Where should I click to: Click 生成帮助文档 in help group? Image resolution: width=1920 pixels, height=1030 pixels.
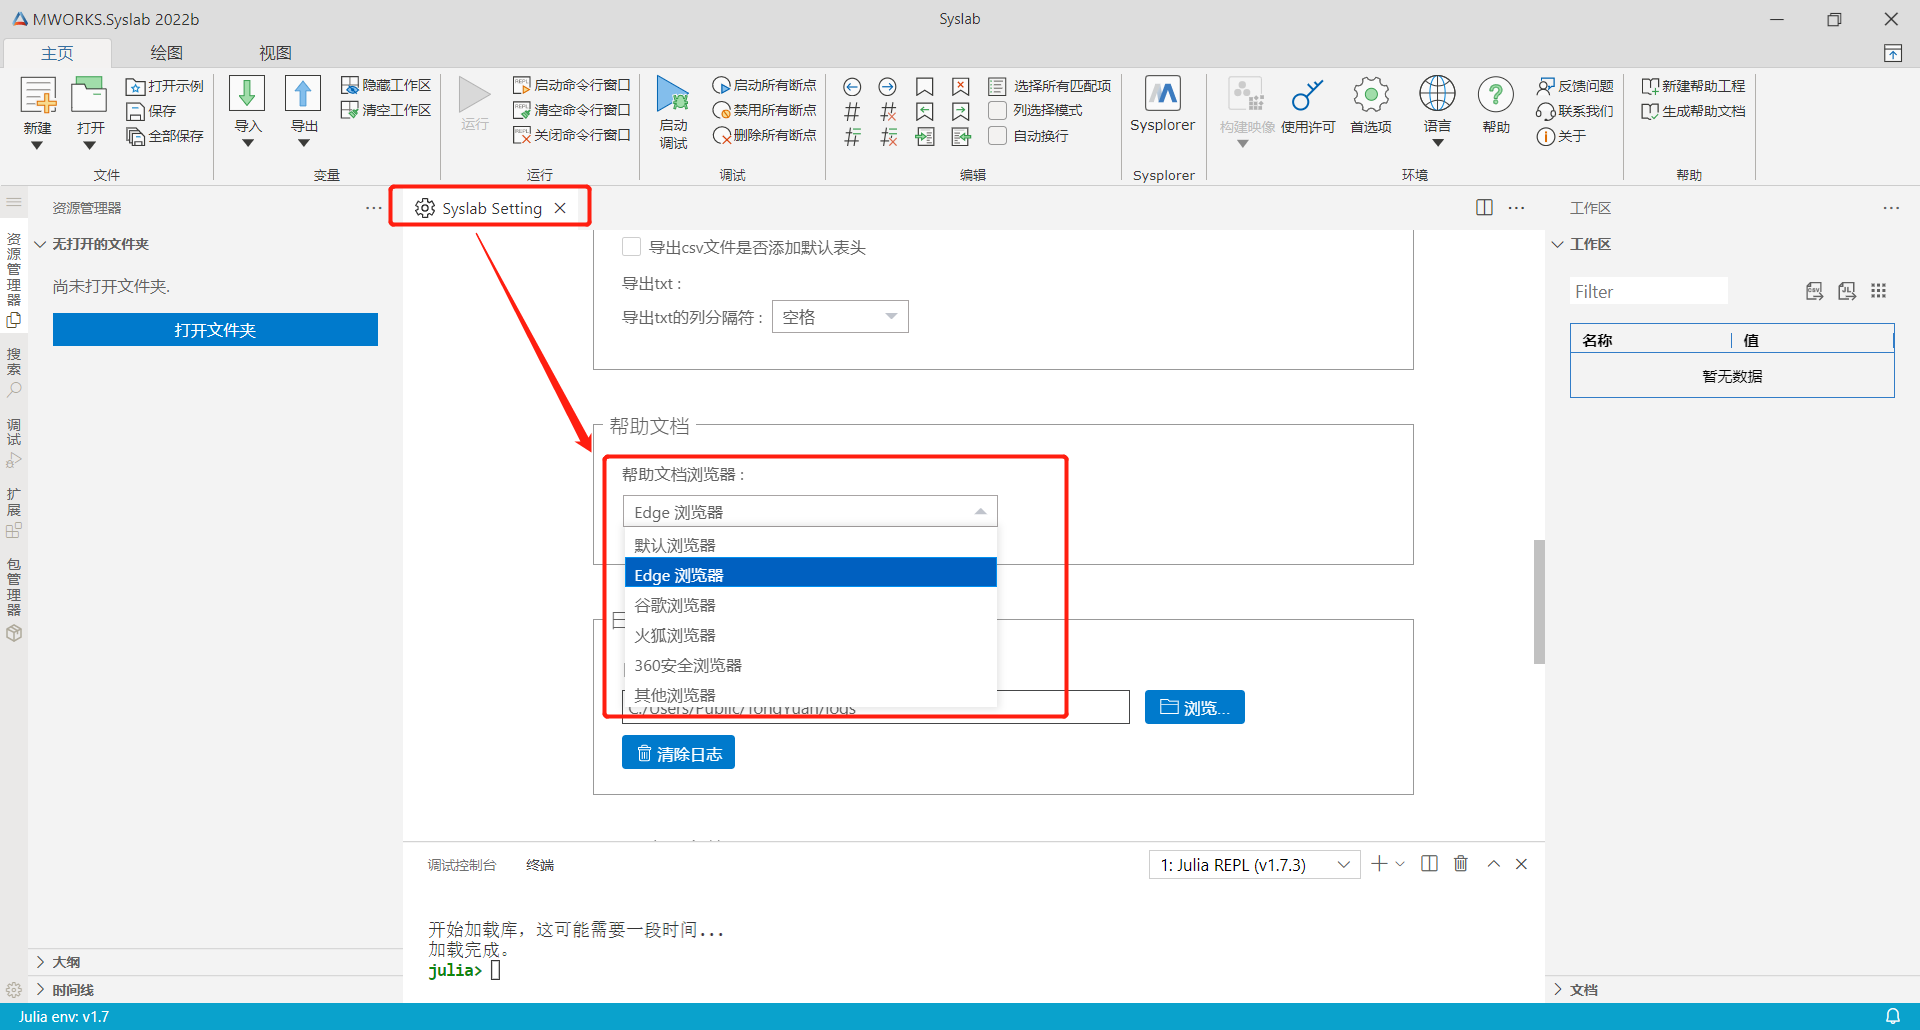click(1693, 111)
